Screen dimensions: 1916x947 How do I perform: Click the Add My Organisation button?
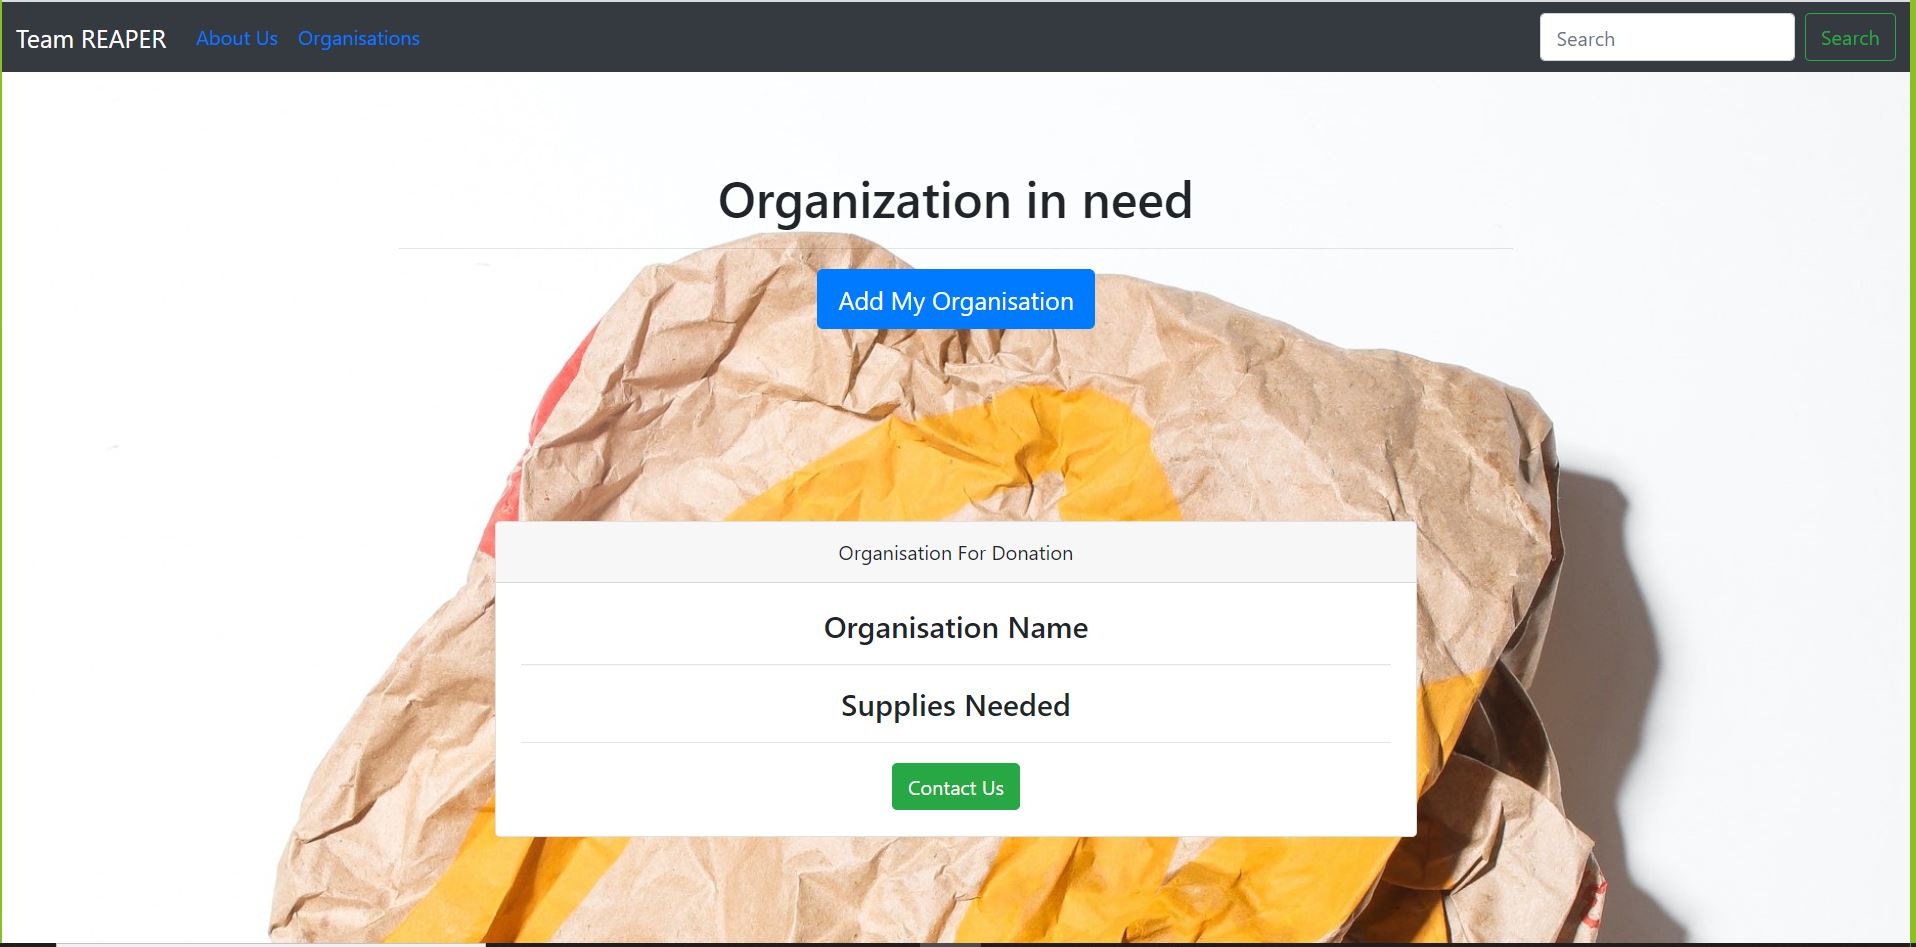(x=956, y=299)
